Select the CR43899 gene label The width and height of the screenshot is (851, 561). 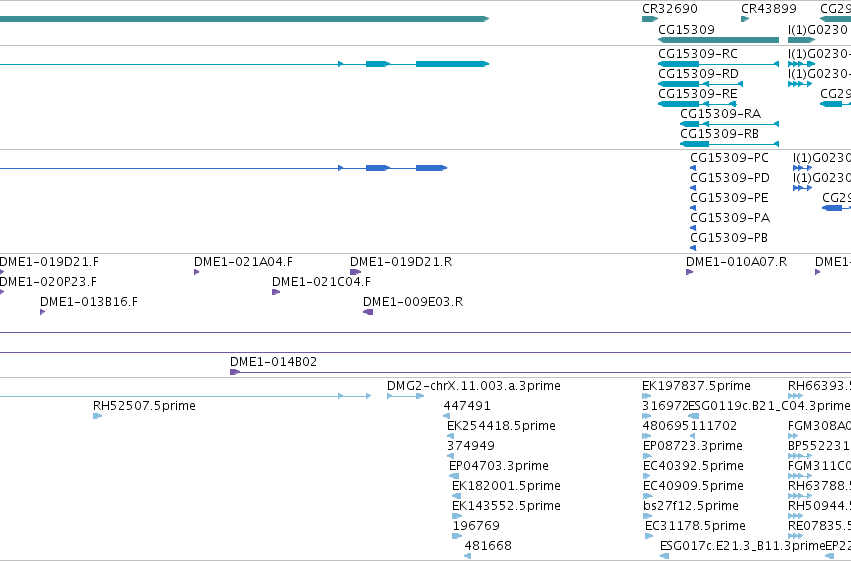tap(769, 9)
